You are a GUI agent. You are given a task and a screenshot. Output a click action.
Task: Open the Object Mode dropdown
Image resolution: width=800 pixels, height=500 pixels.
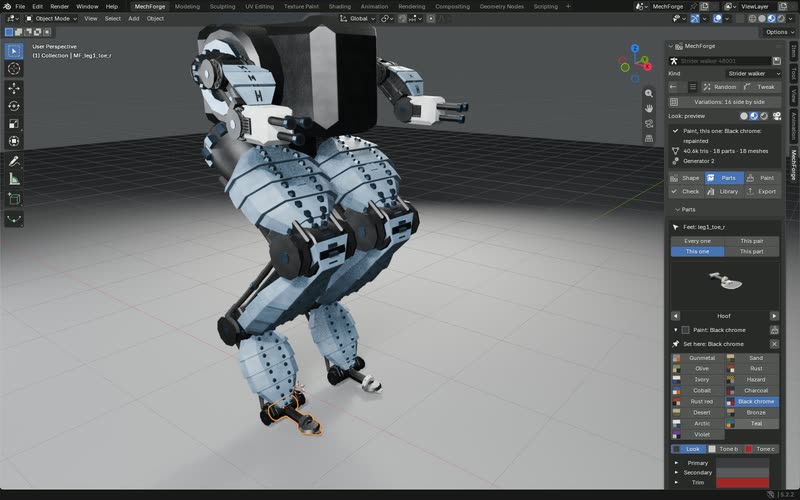(51, 18)
